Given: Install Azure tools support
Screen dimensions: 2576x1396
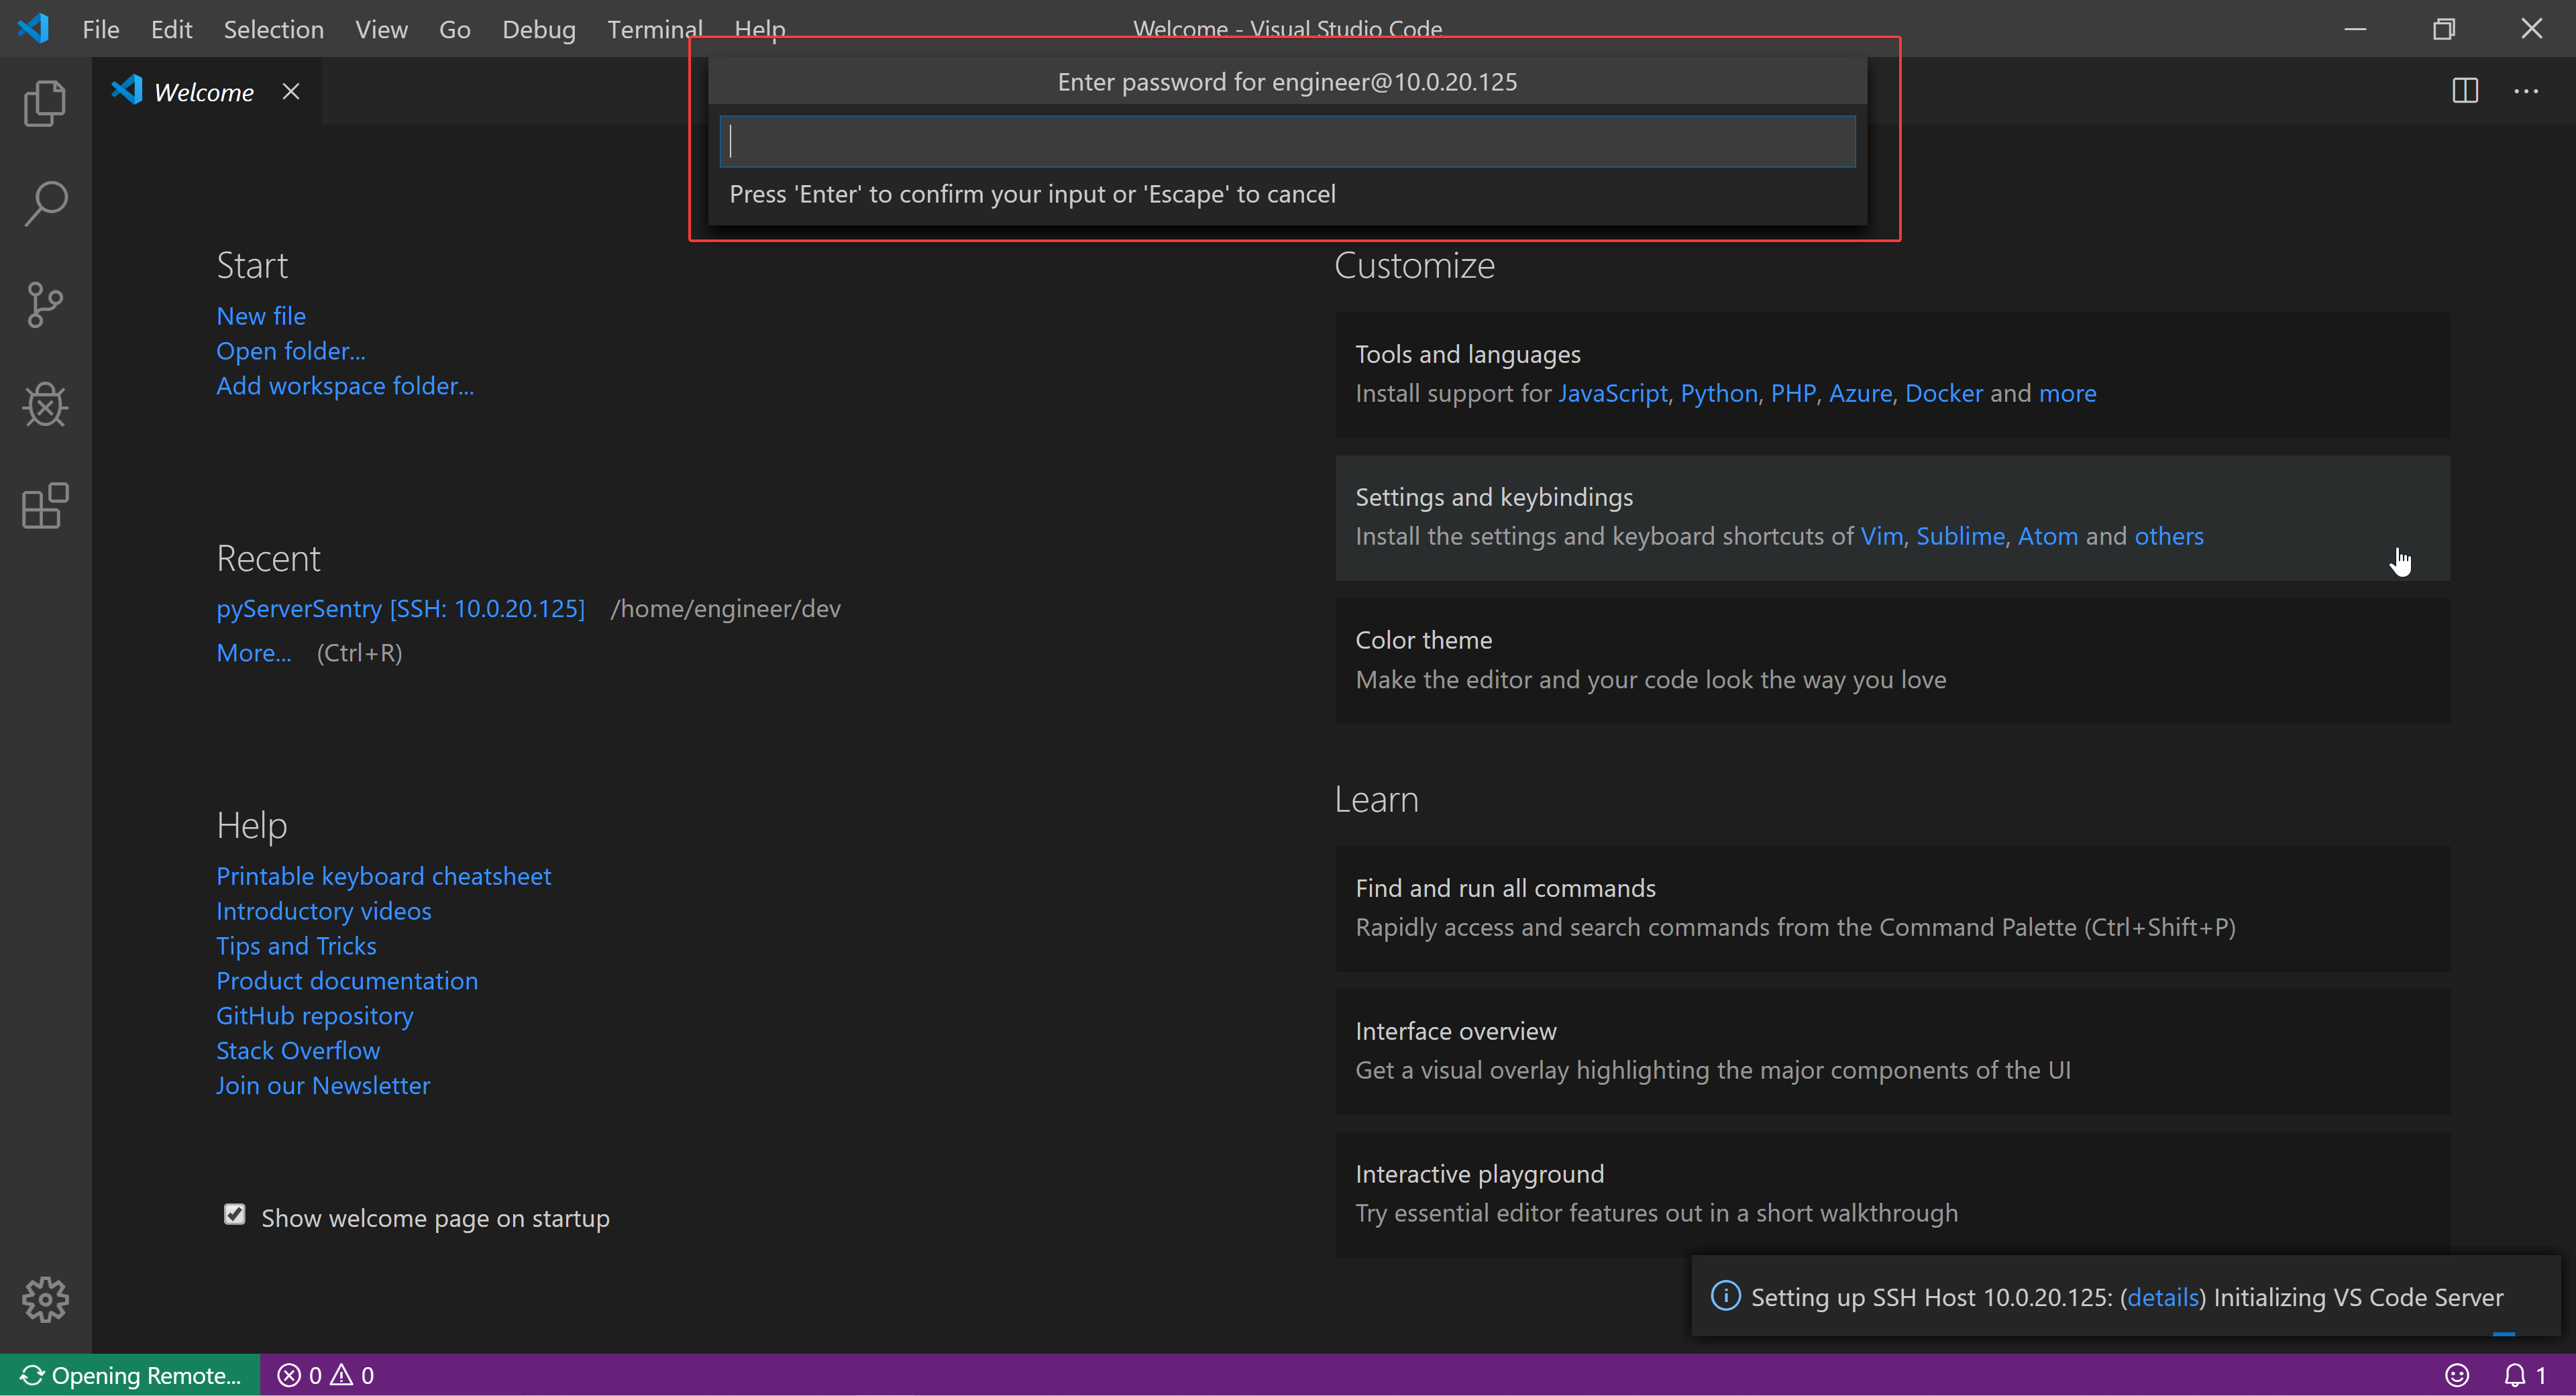Looking at the screenshot, I should 1860,393.
